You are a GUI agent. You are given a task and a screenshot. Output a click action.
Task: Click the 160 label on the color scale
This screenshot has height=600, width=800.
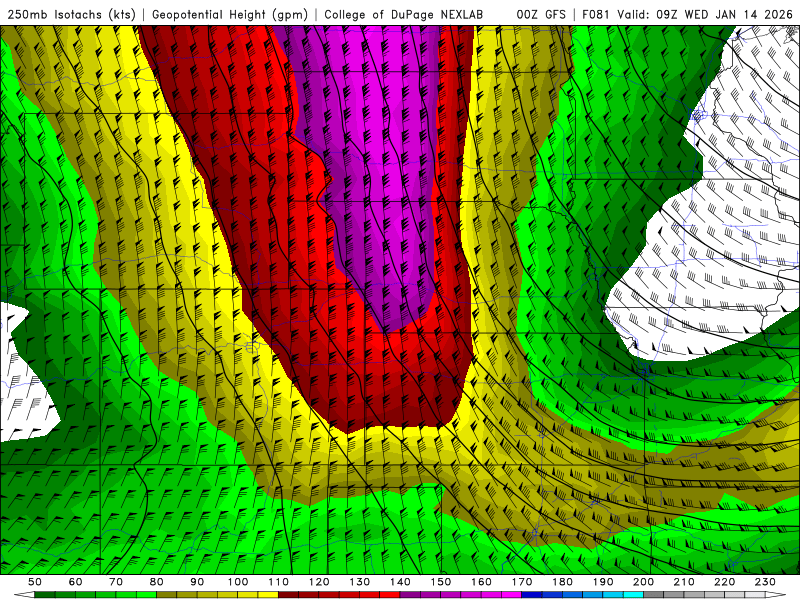[x=481, y=582]
